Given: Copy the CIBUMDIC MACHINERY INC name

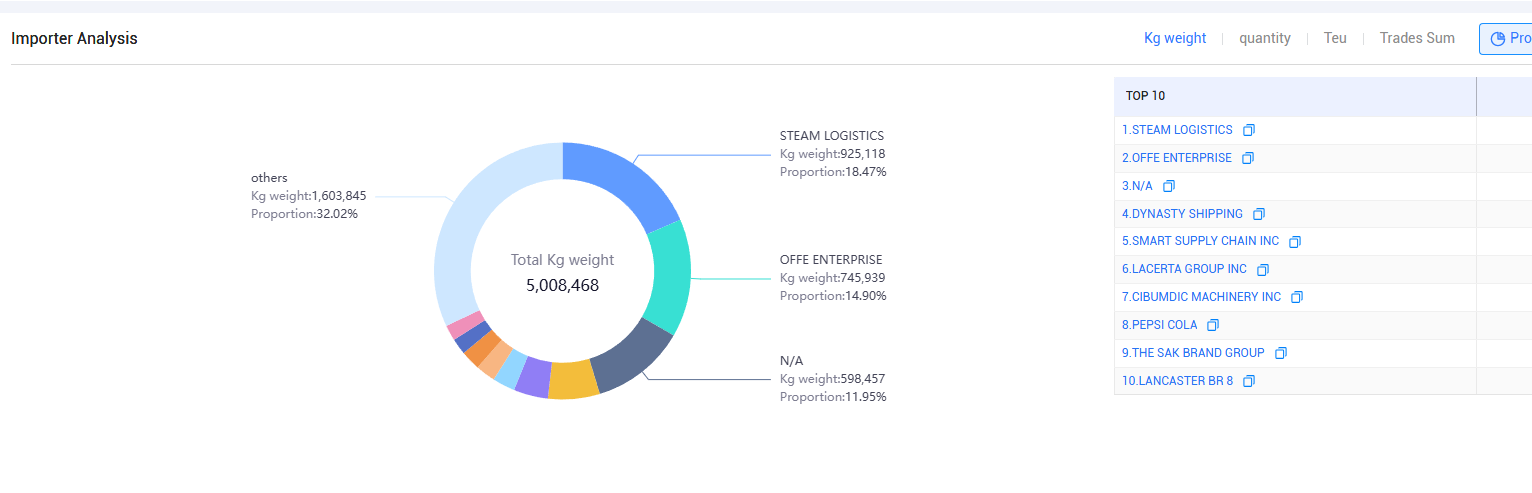Looking at the screenshot, I should (1297, 297).
